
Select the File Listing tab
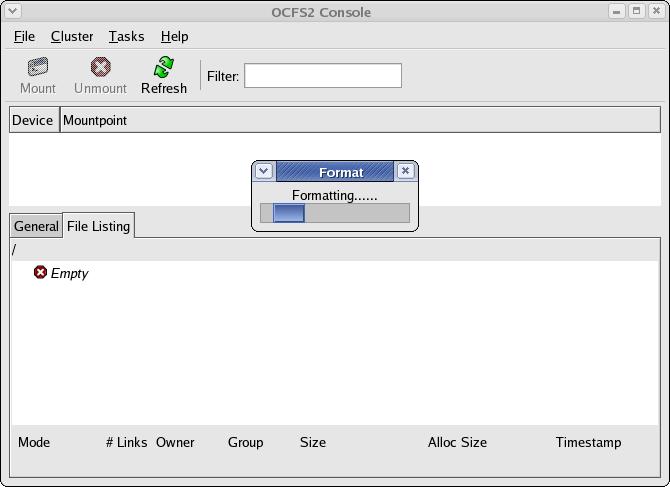coord(98,226)
